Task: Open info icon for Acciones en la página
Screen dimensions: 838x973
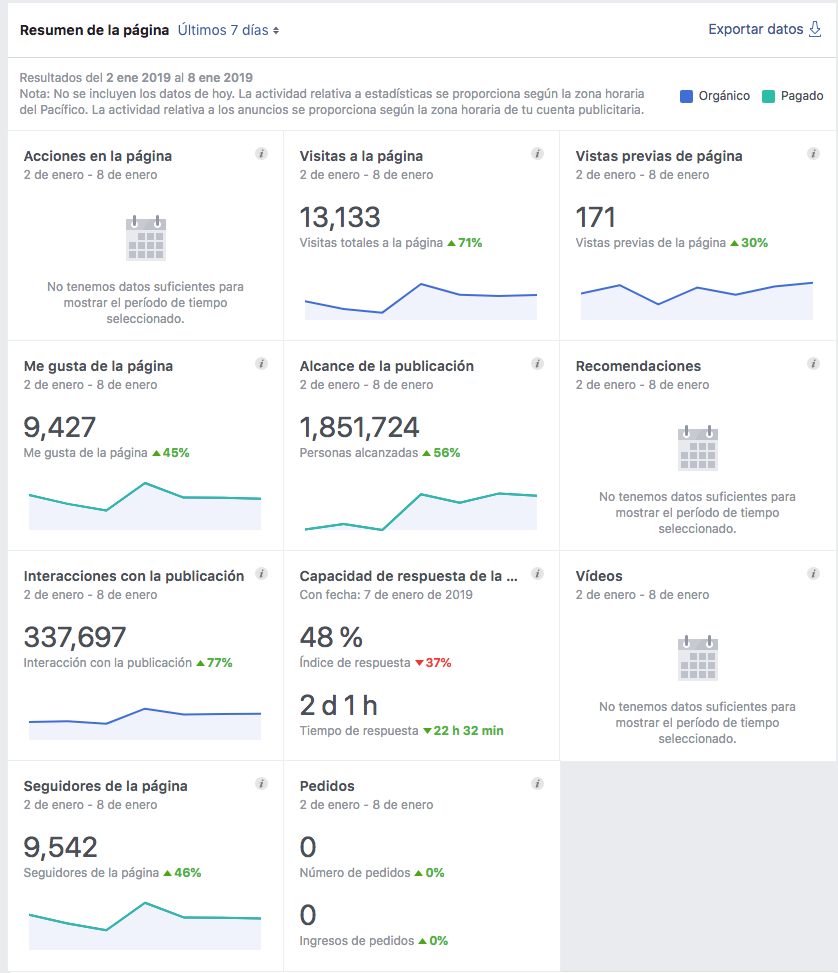Action: tap(261, 153)
